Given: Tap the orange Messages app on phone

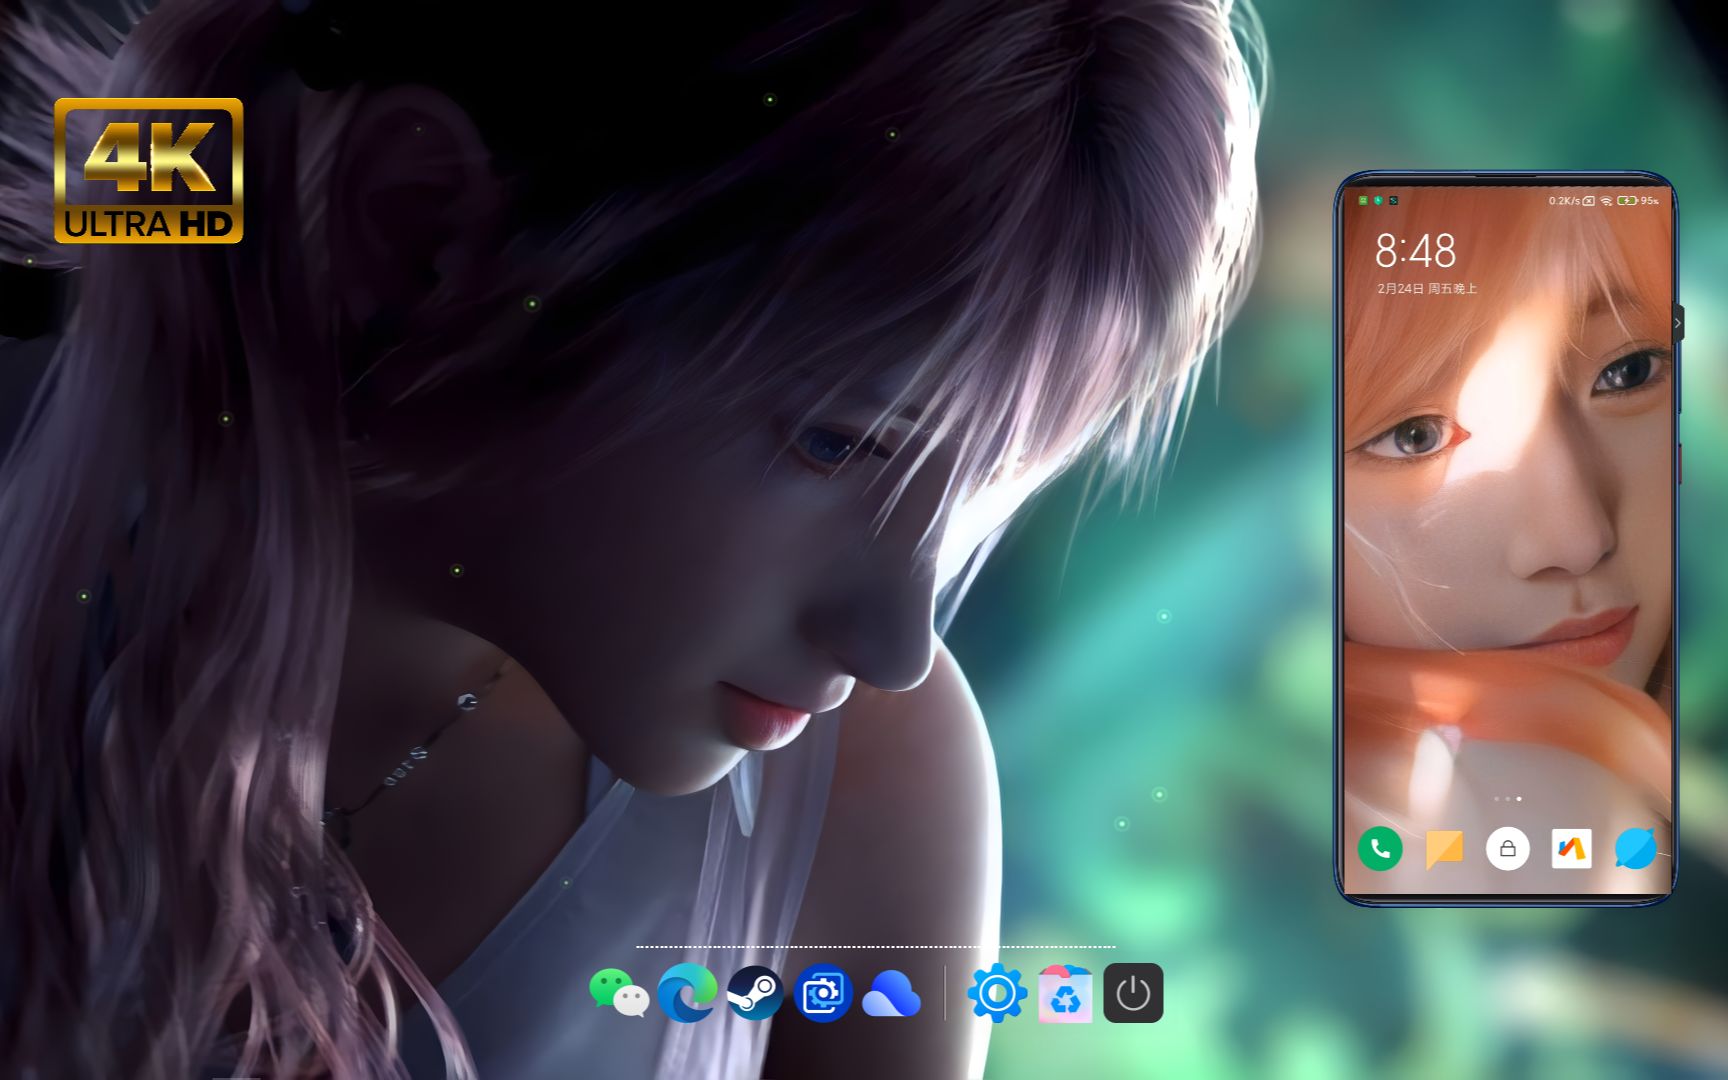Looking at the screenshot, I should 1444,849.
